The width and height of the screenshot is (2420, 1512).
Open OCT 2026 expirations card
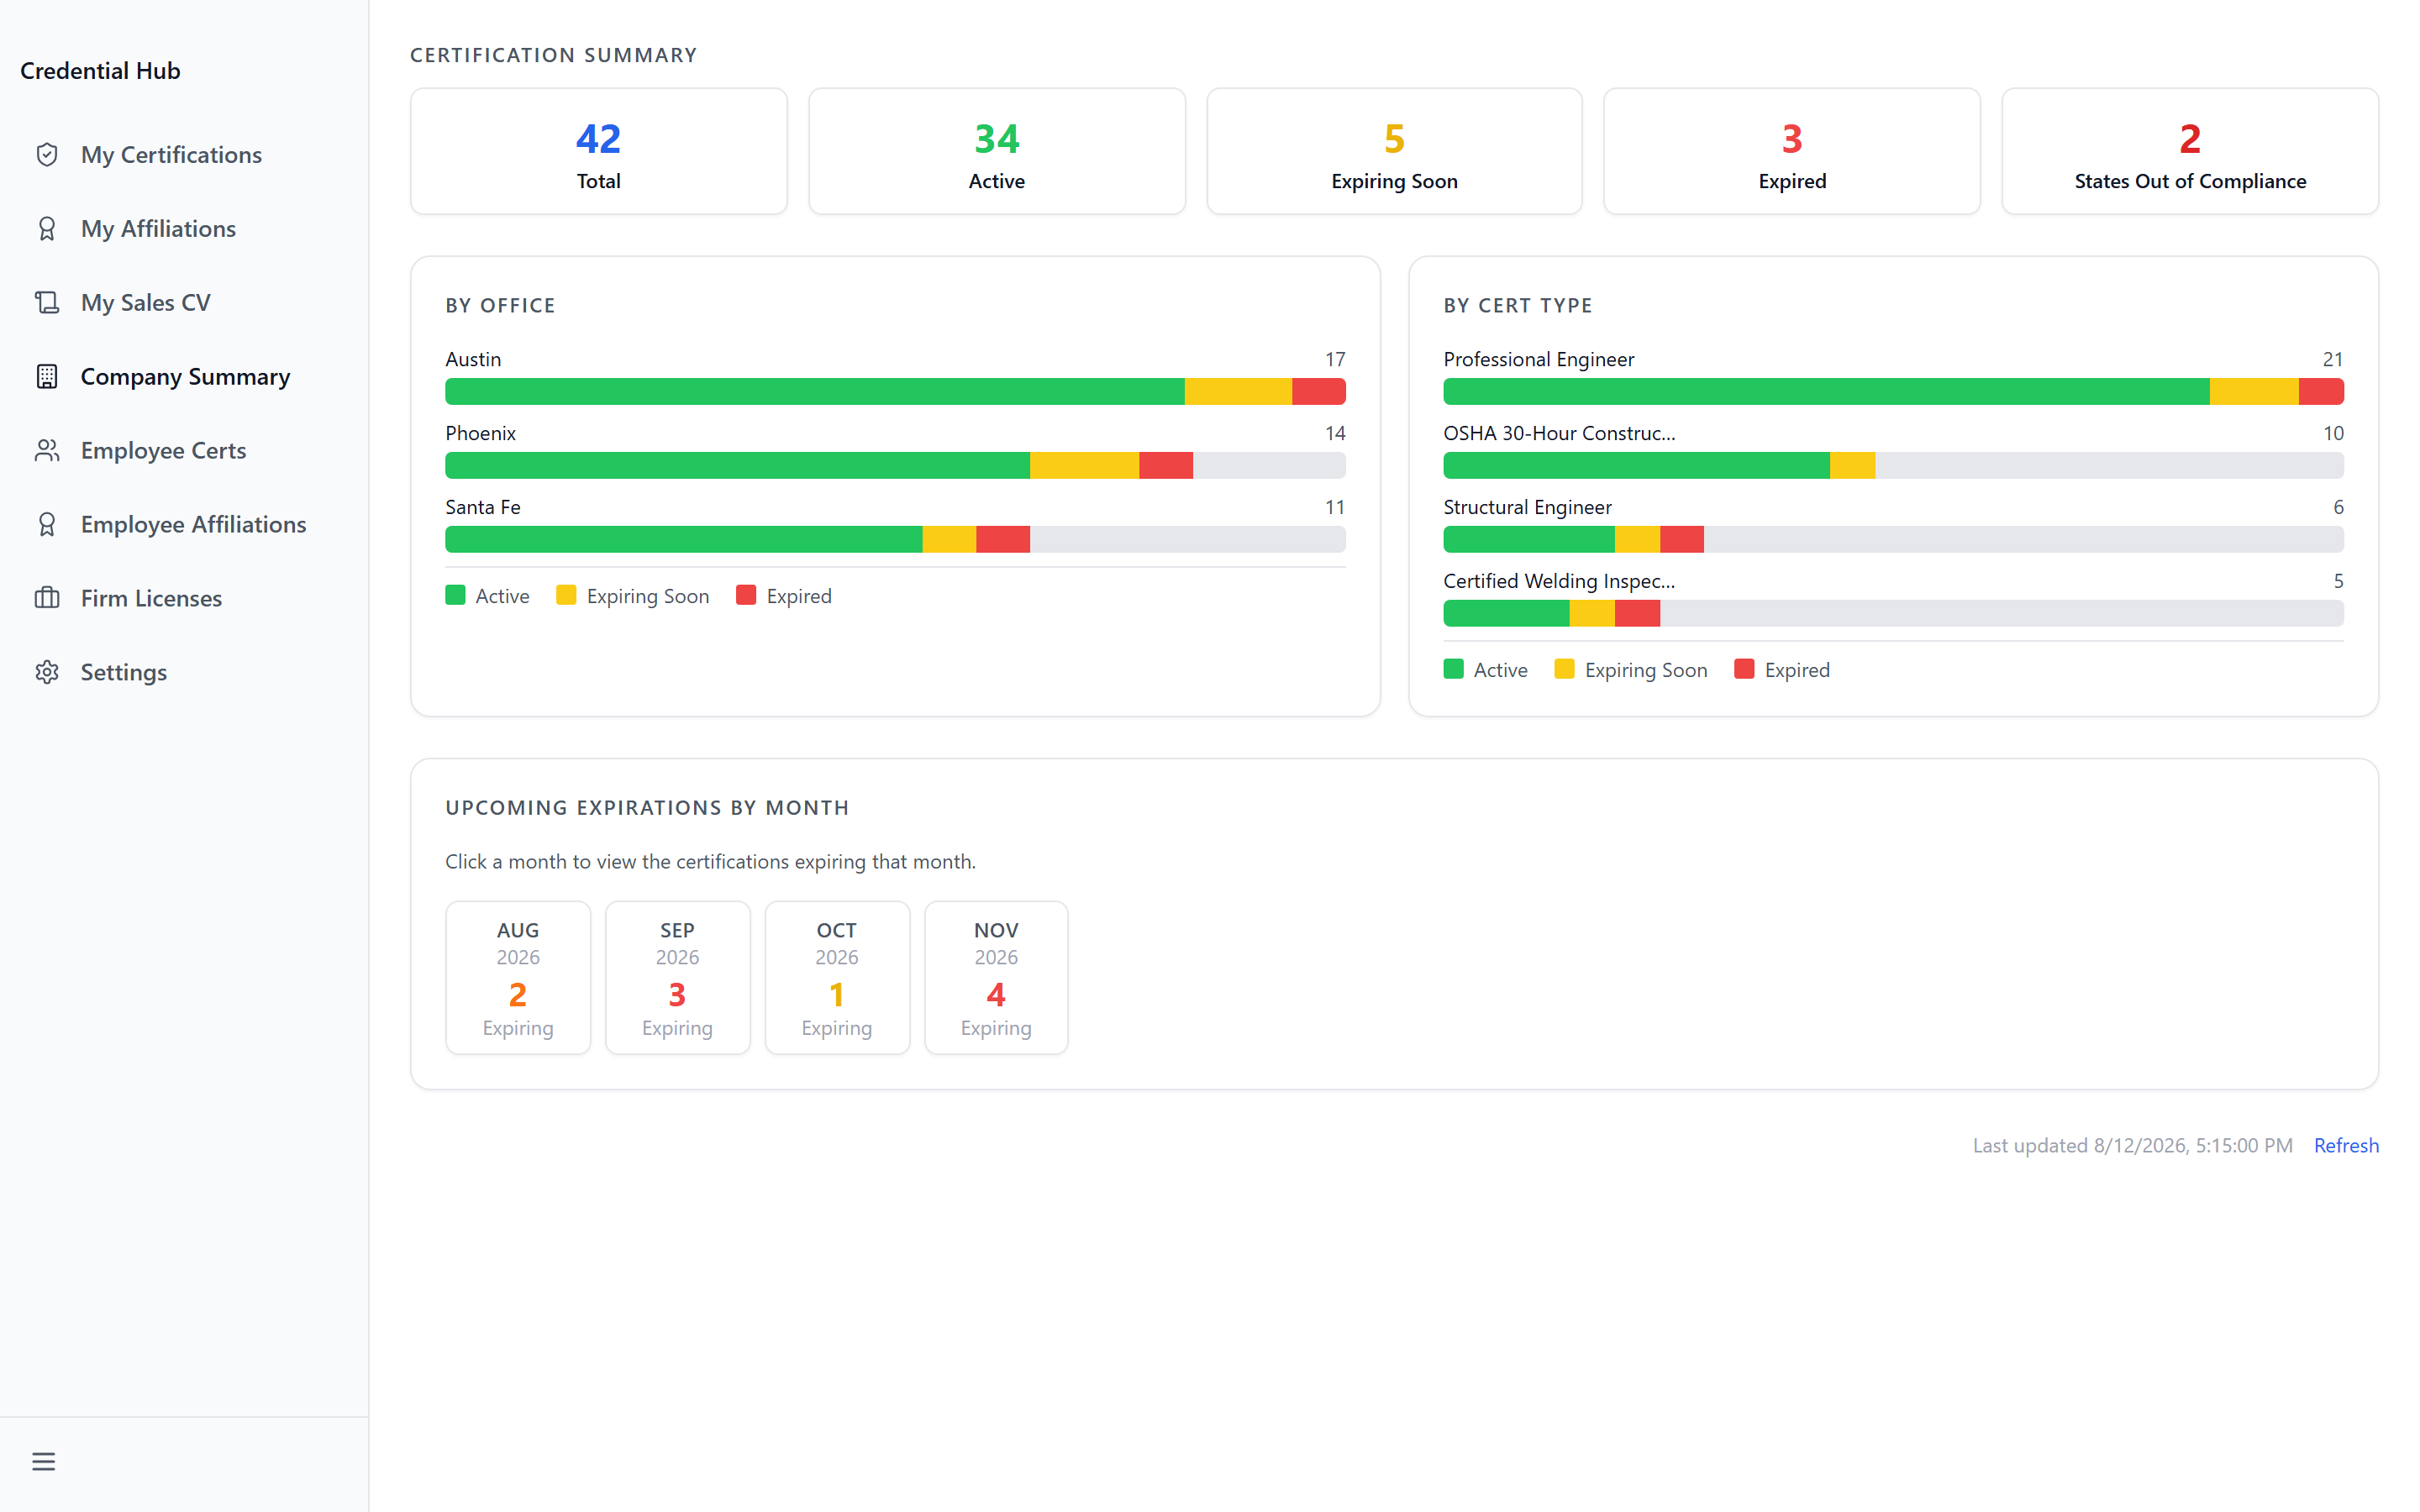click(x=837, y=977)
